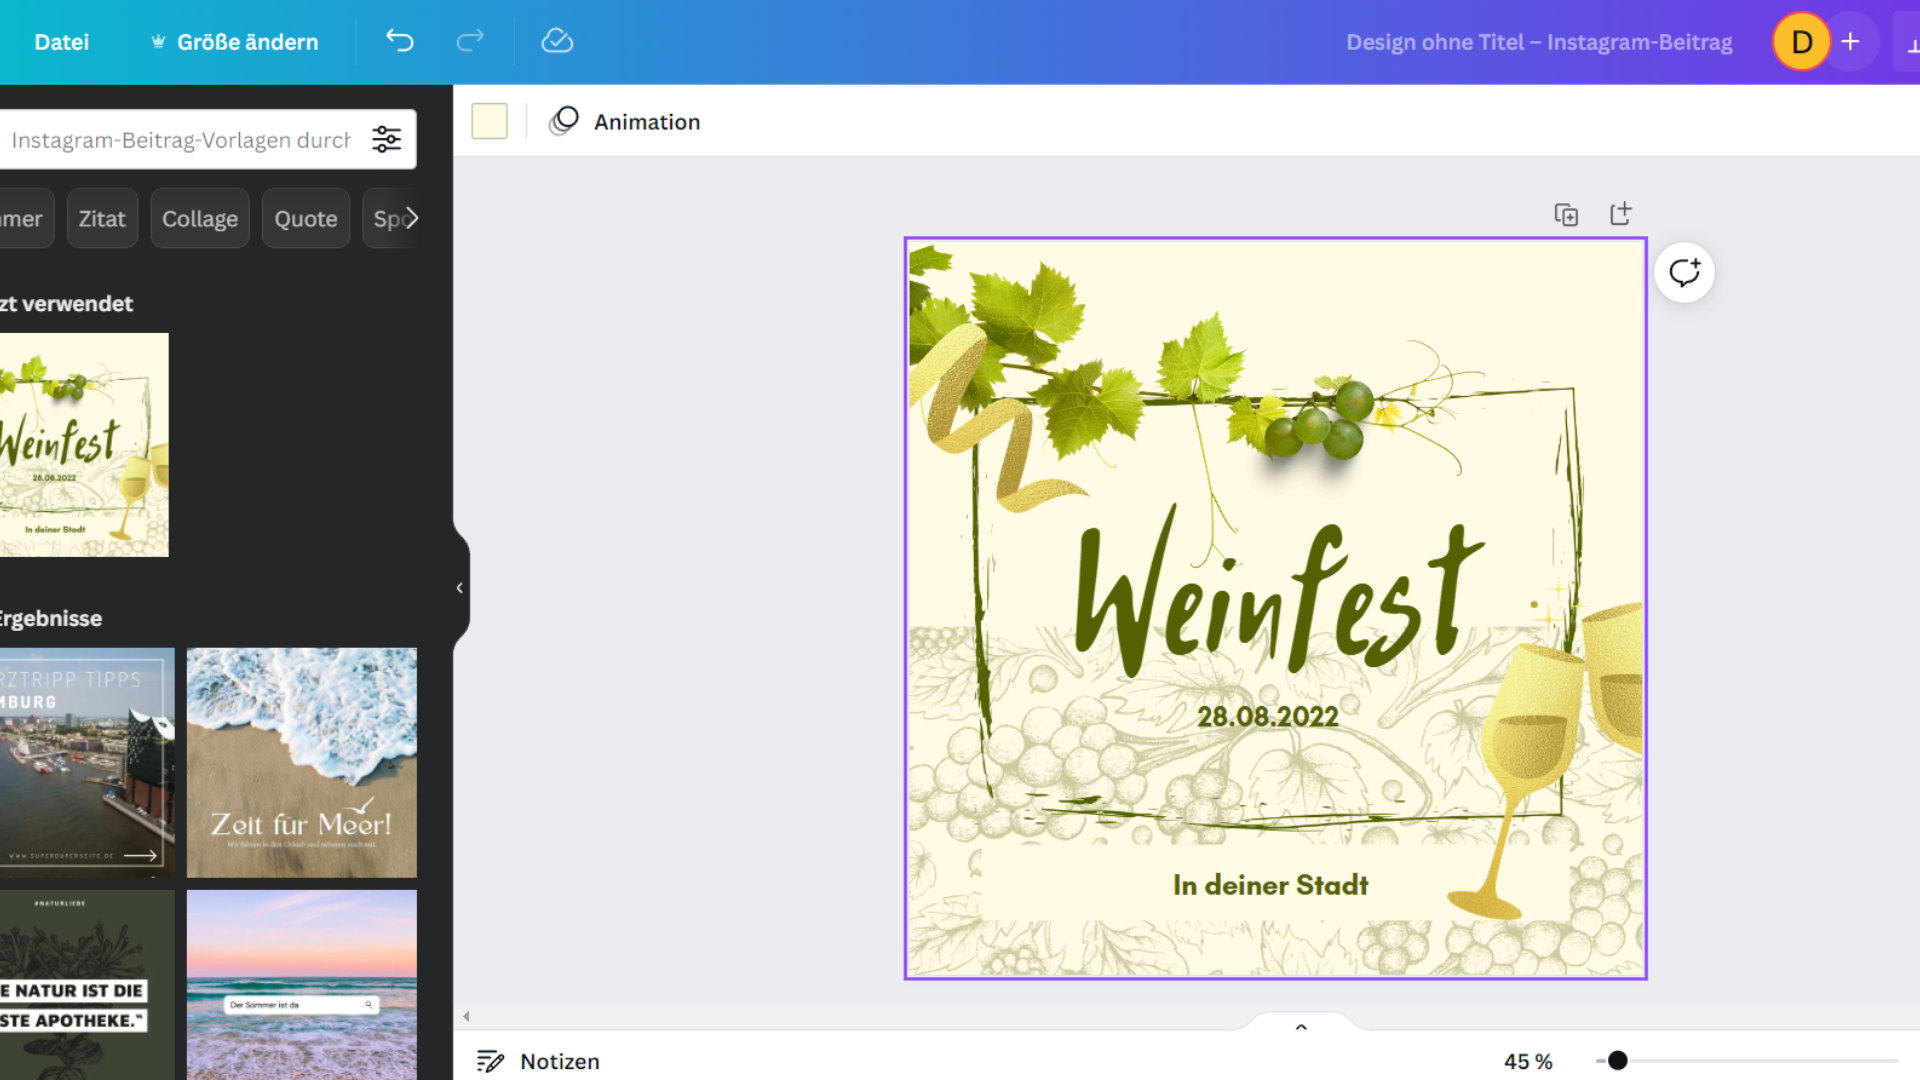The width and height of the screenshot is (1920, 1080).
Task: Select the Zitat template category tag
Action: click(102, 219)
